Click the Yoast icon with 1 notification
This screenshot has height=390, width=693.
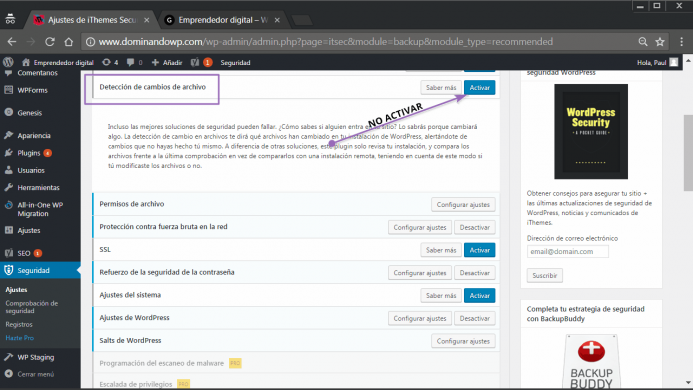coord(201,62)
